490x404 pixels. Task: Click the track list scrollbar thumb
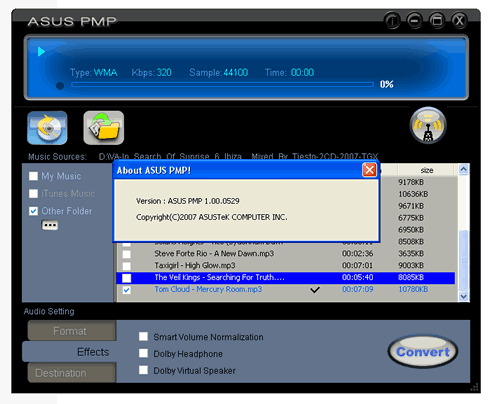pos(464,260)
